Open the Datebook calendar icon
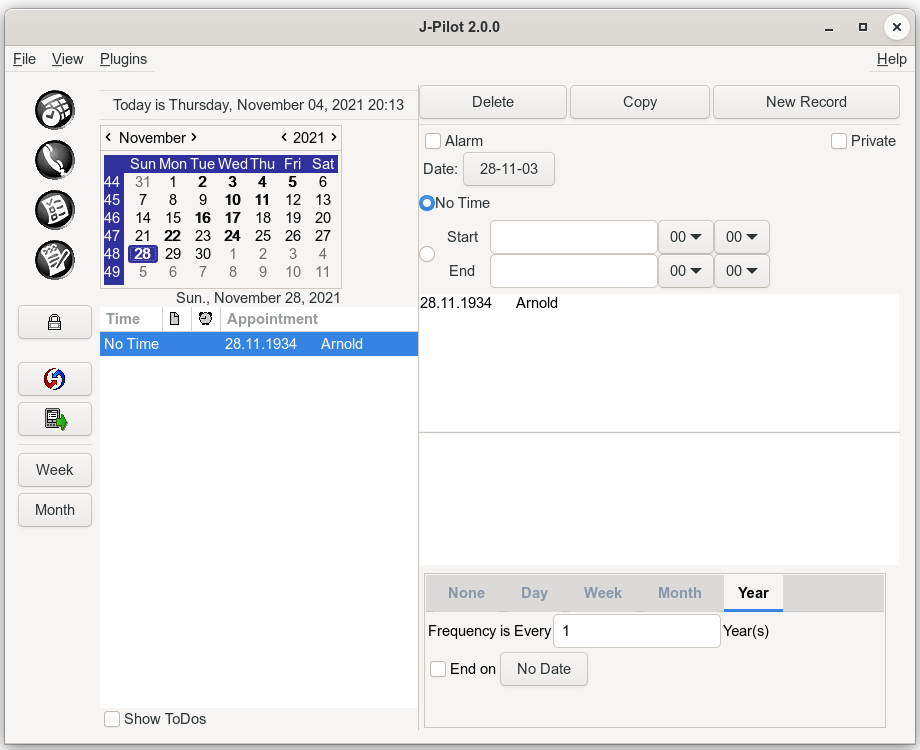The width and height of the screenshot is (920, 750). pos(54,110)
